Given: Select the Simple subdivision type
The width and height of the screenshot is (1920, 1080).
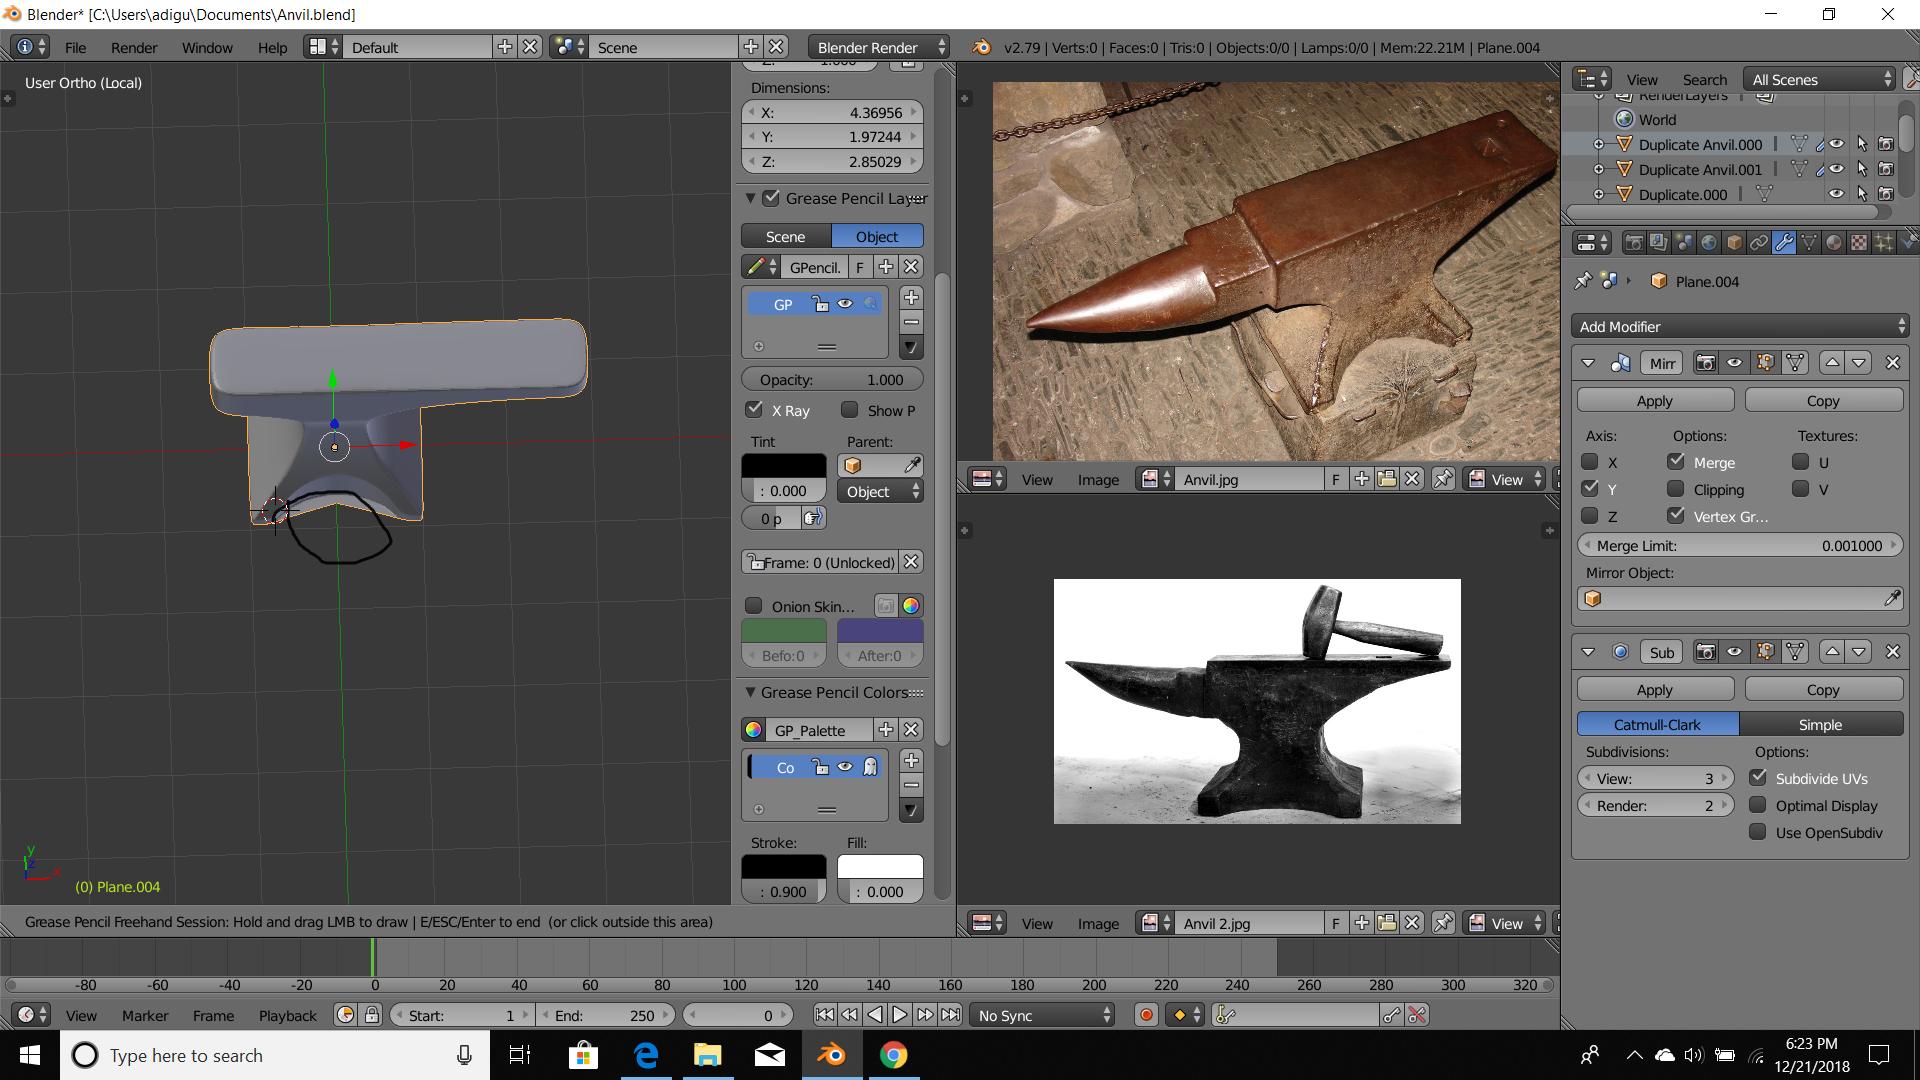Looking at the screenshot, I should tap(1821, 724).
